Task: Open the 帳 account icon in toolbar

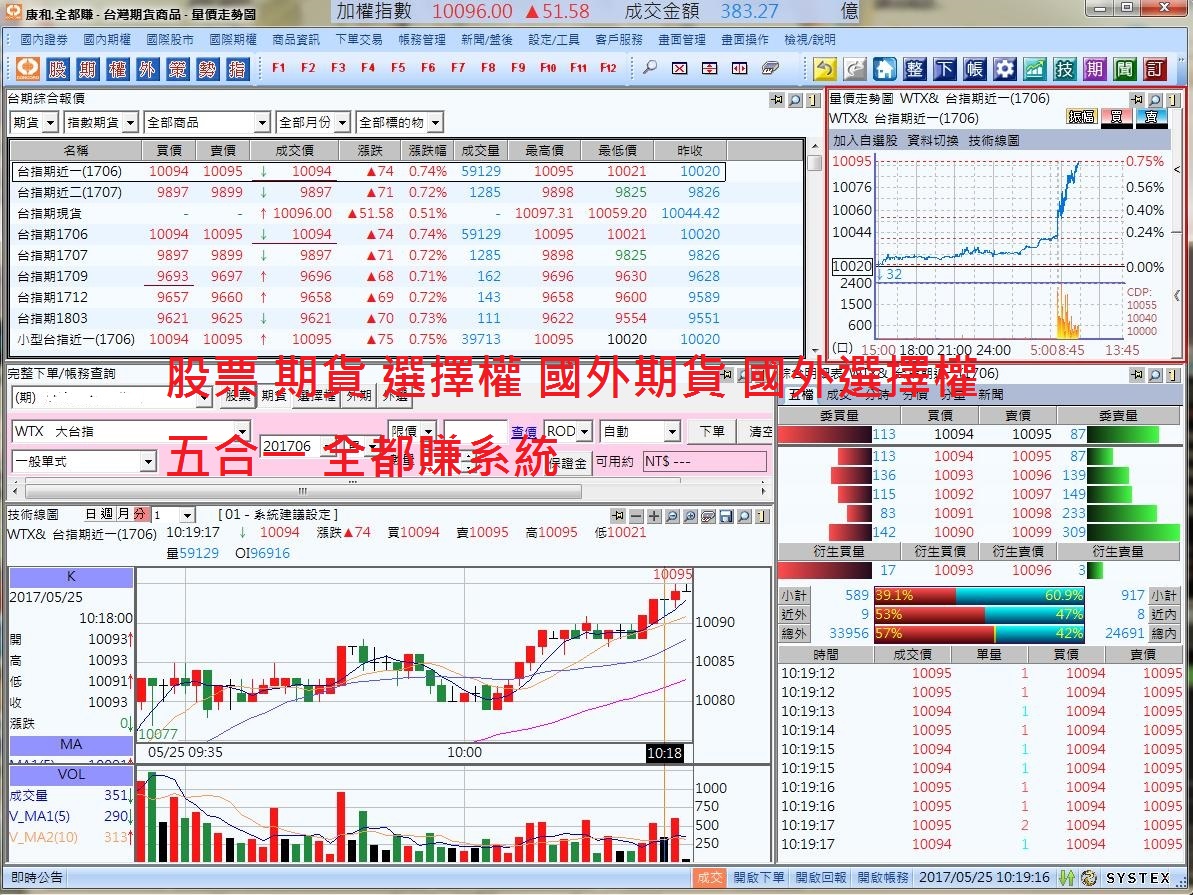Action: click(x=974, y=69)
